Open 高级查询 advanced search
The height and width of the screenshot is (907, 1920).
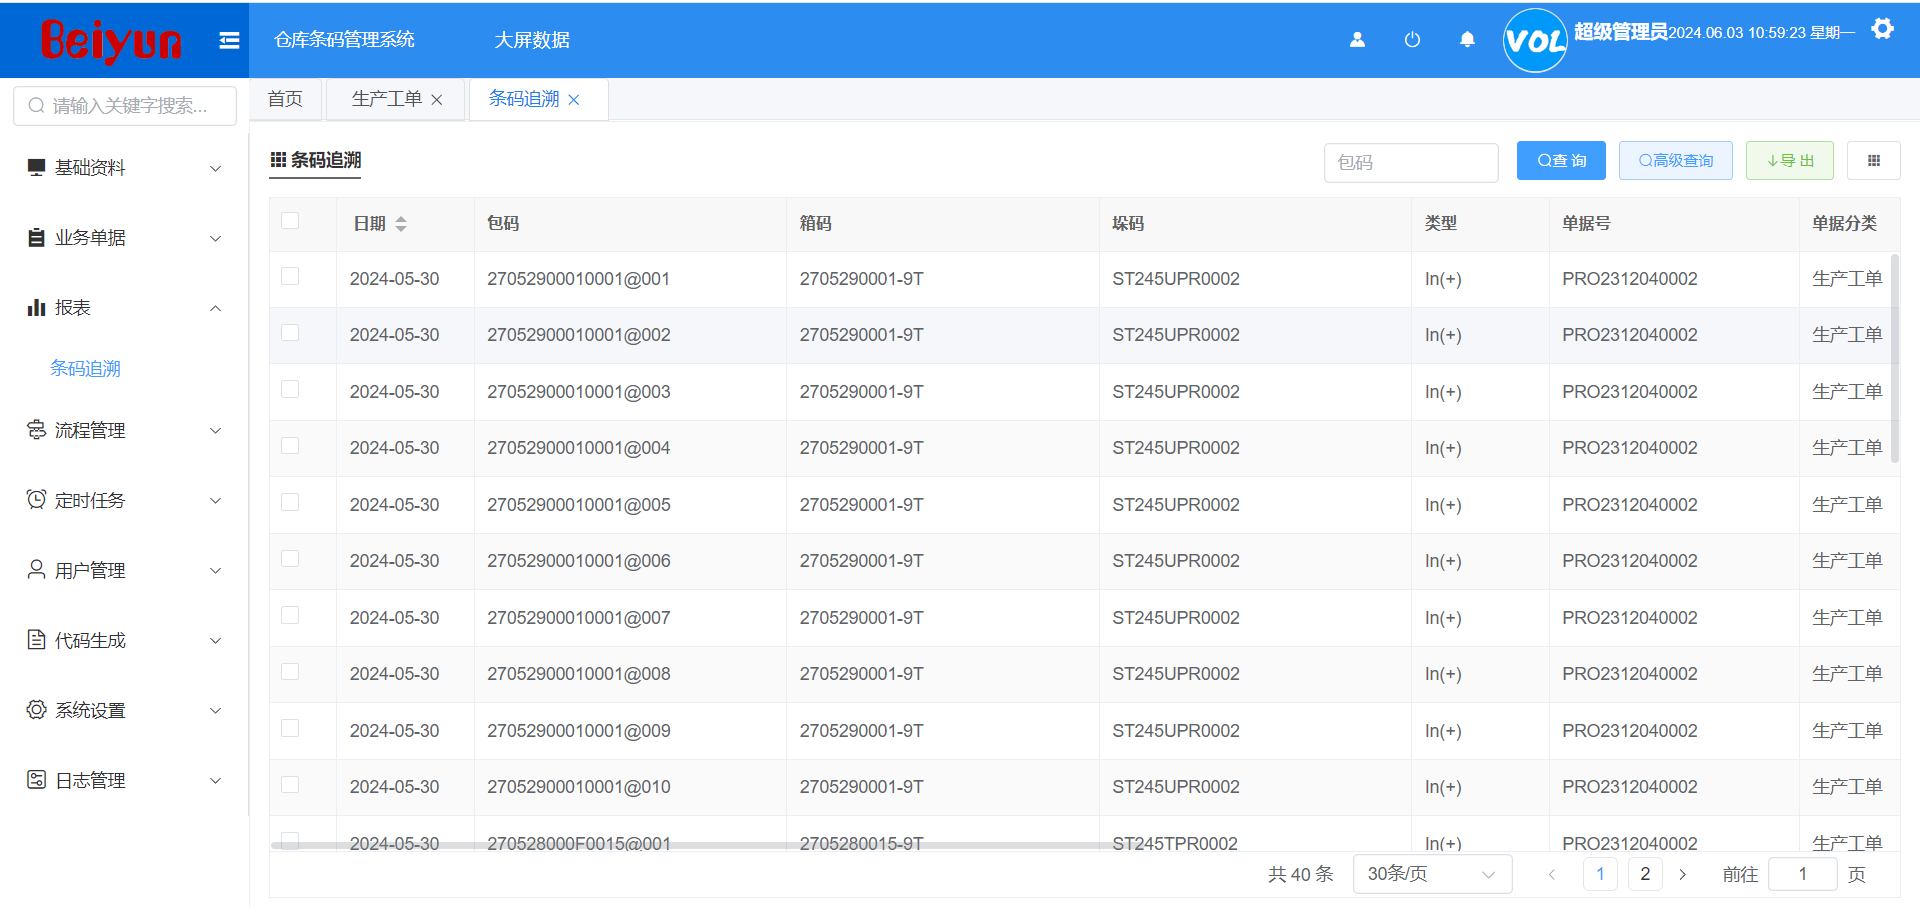[1676, 161]
